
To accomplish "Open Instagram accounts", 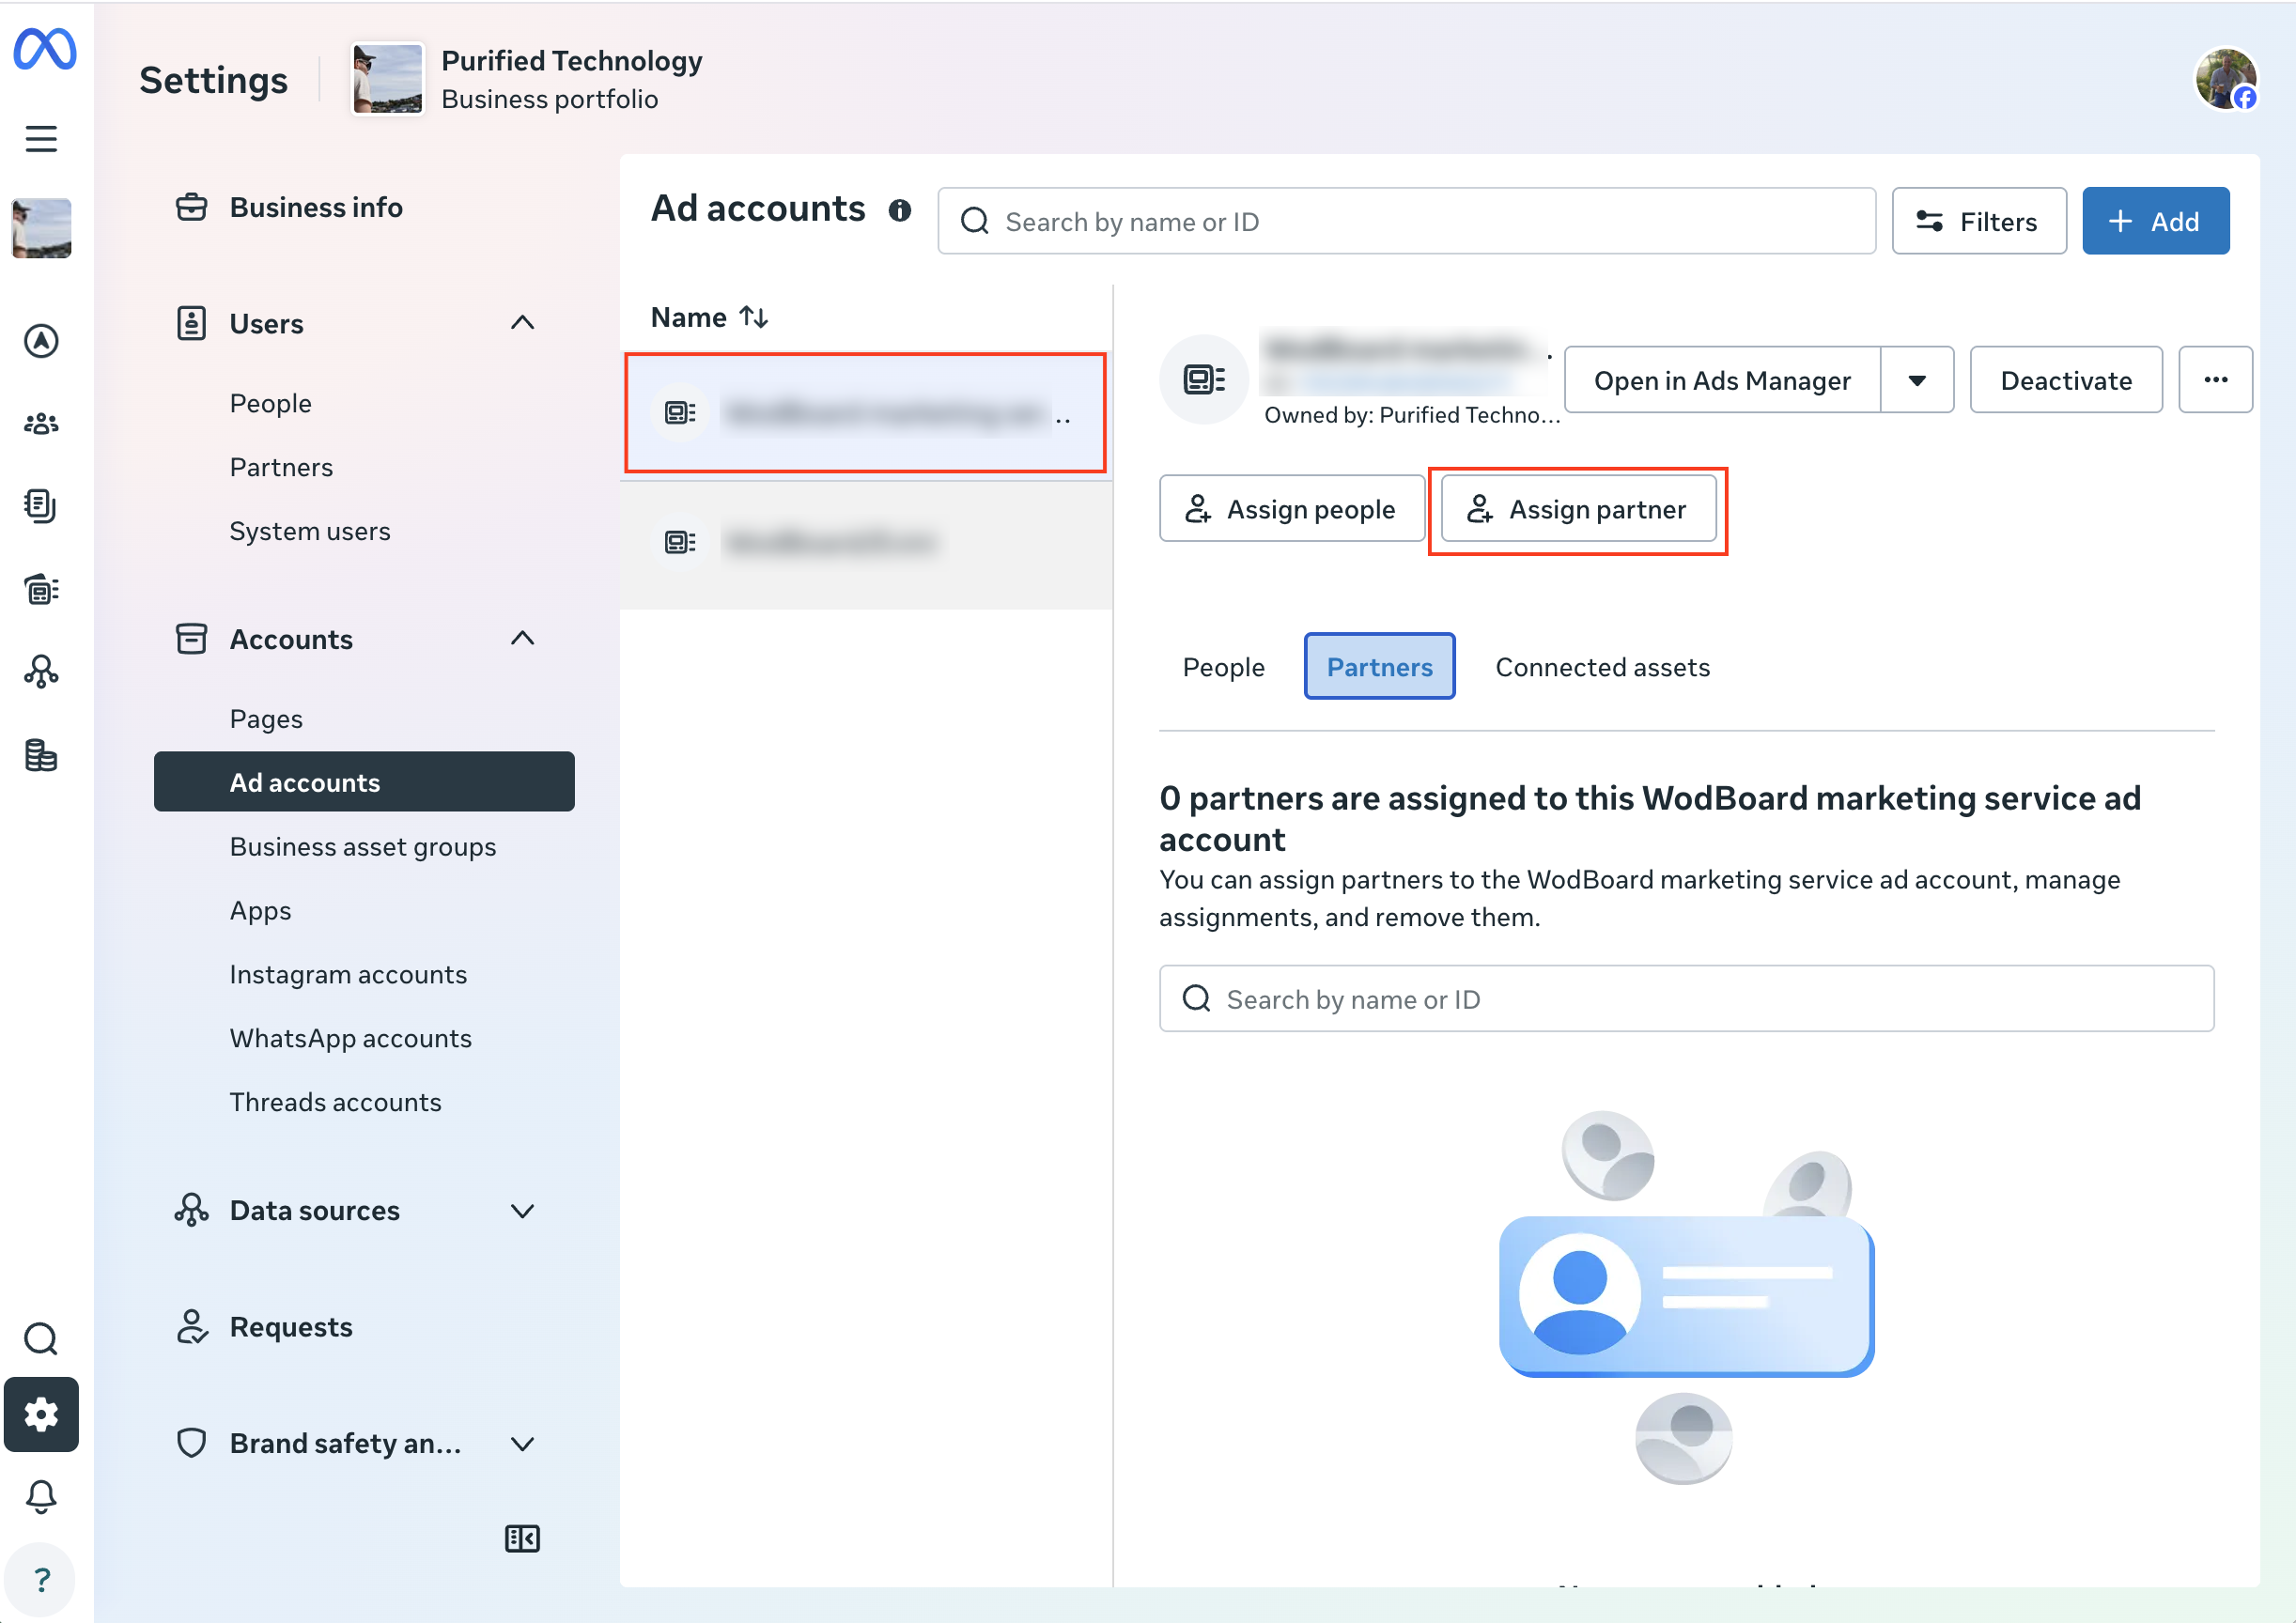I will pos(348,975).
